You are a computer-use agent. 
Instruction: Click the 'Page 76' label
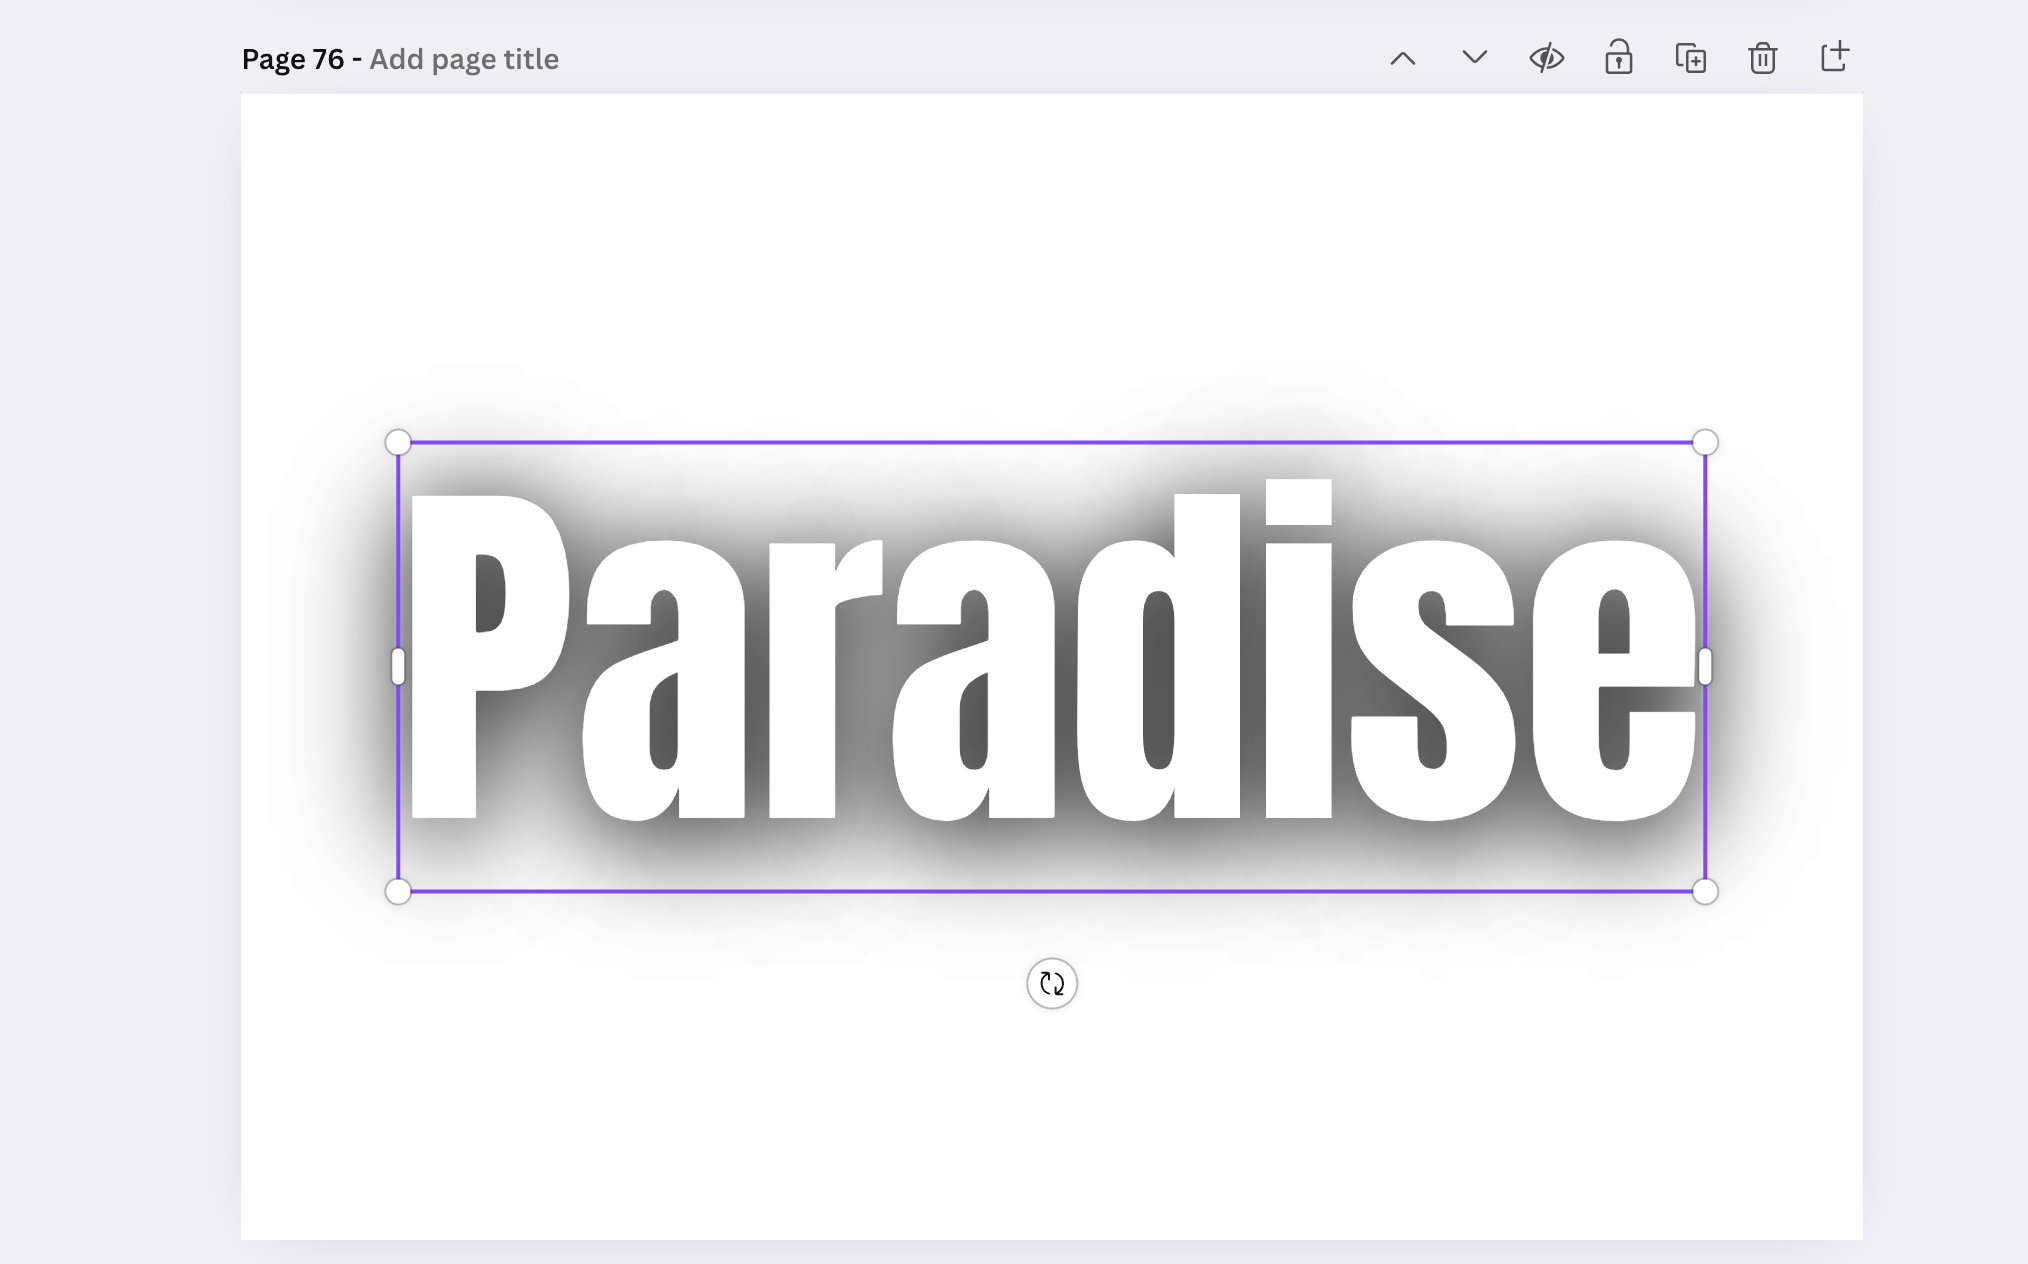[292, 59]
